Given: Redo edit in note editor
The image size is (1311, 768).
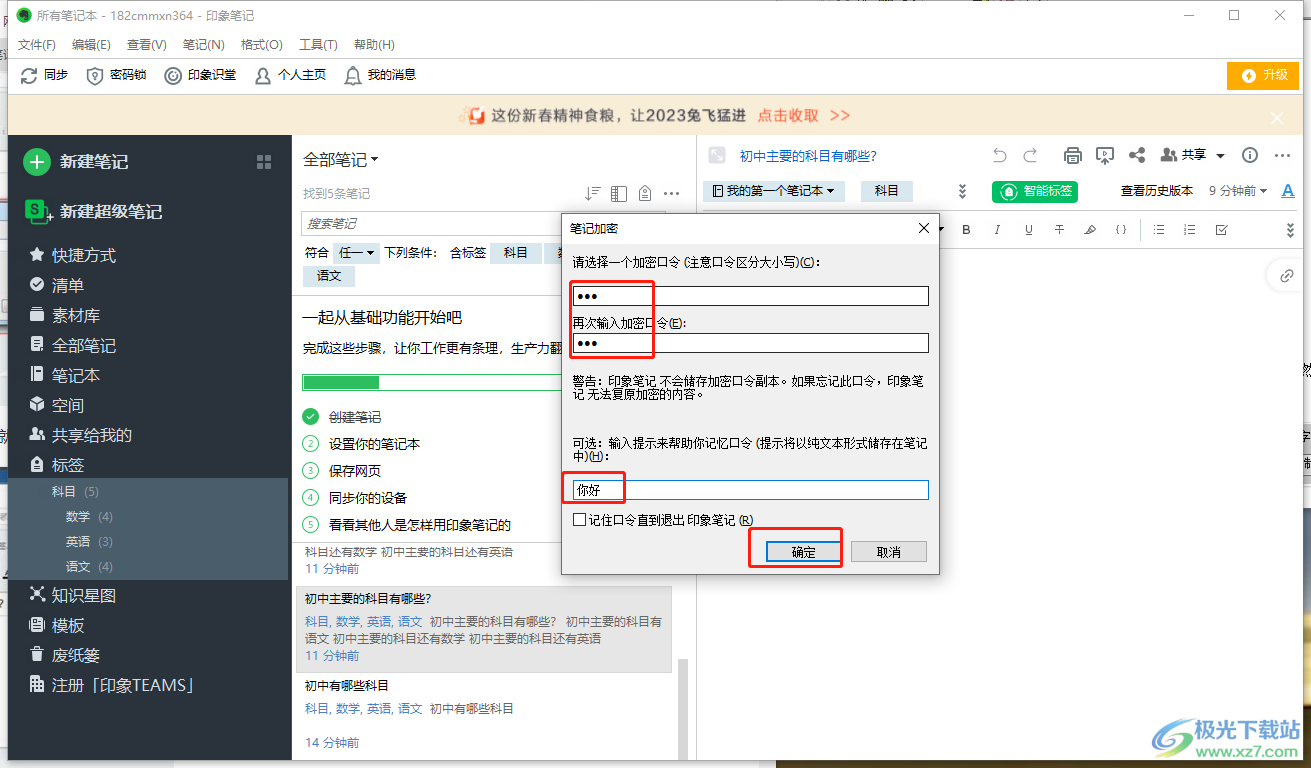Looking at the screenshot, I should tap(1031, 155).
